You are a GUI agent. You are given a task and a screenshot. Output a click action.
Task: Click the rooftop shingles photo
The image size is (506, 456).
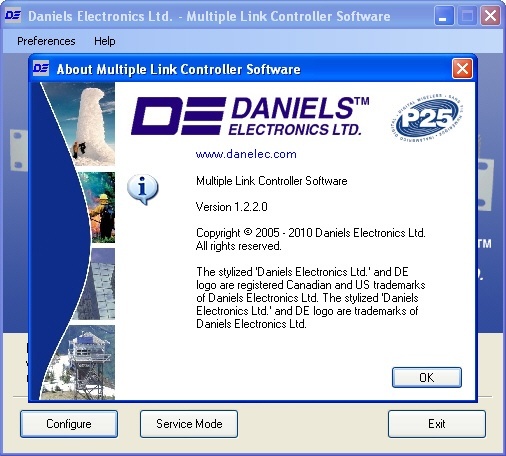point(94,284)
